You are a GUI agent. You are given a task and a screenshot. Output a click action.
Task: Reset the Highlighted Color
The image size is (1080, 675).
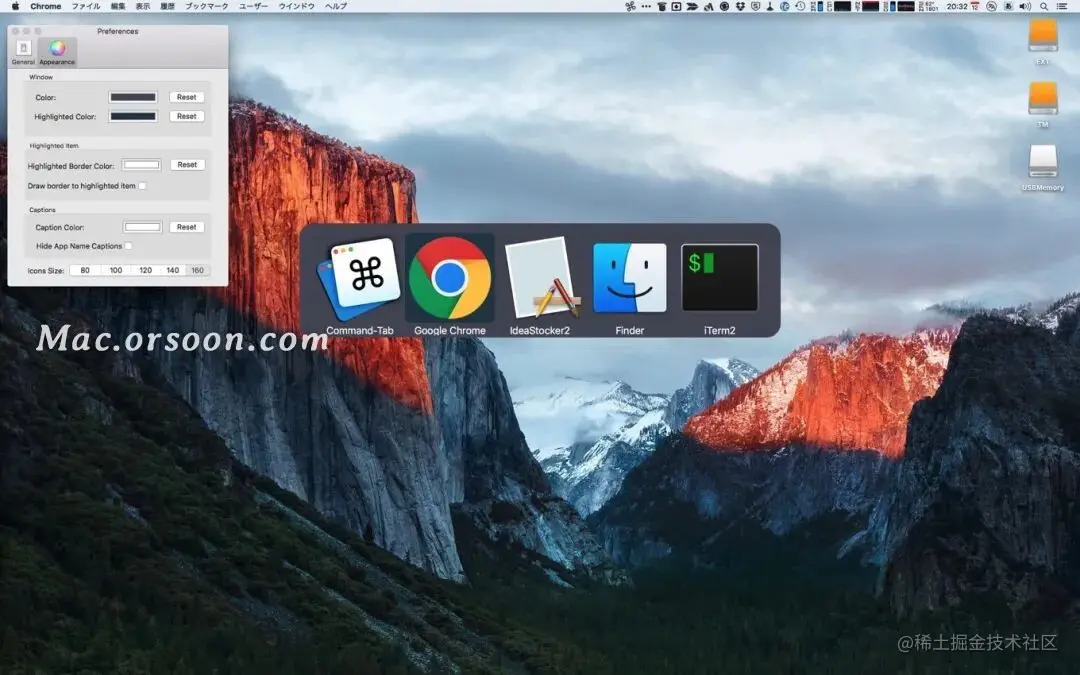click(187, 116)
